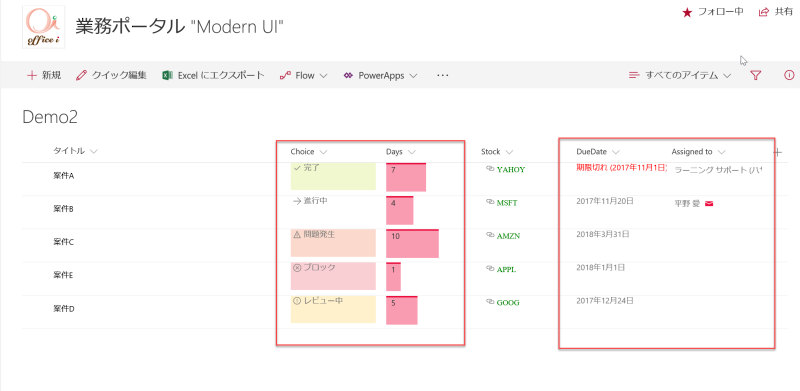This screenshot has width=800, height=391.
Task: Open the information details pane icon
Action: (x=789, y=76)
